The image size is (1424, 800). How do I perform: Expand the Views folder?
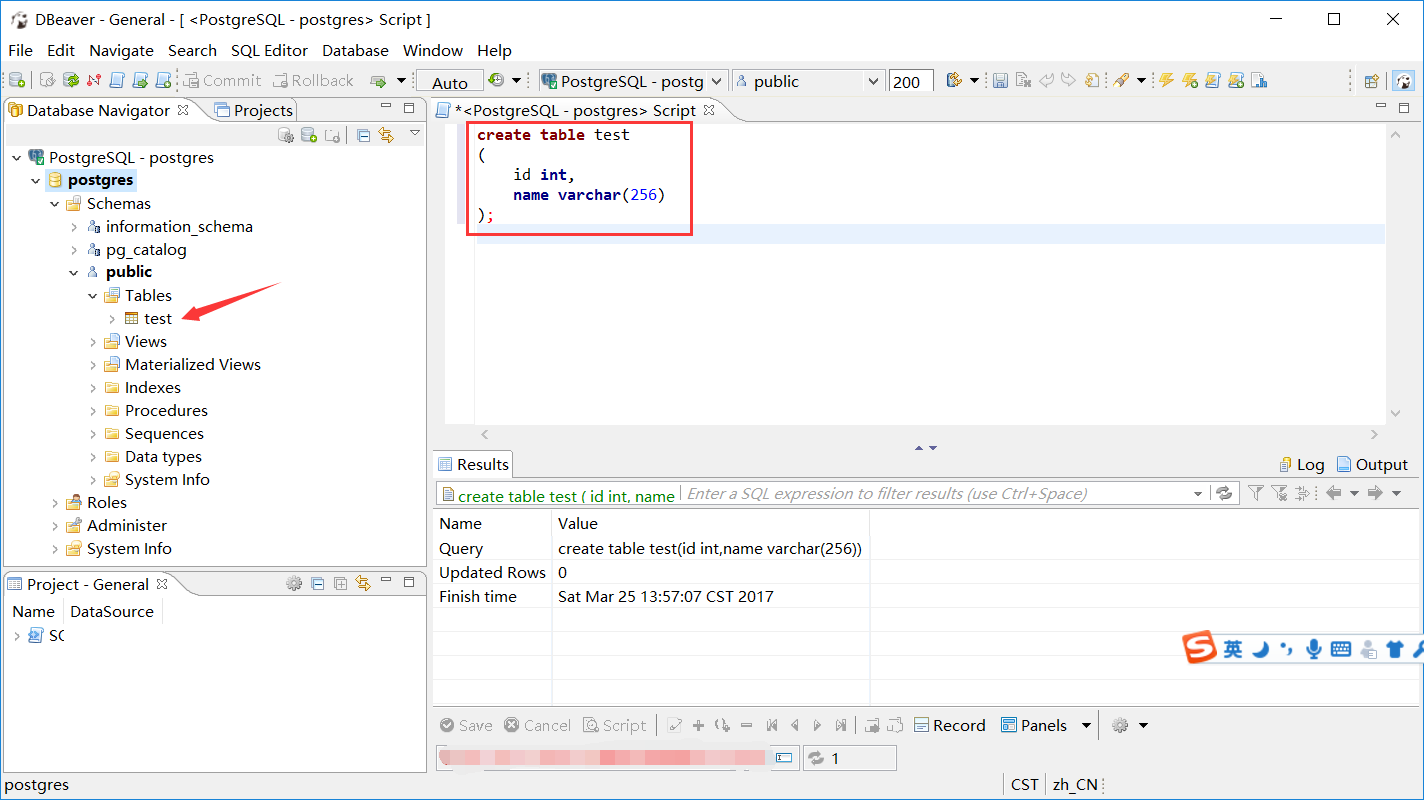[x=93, y=342]
